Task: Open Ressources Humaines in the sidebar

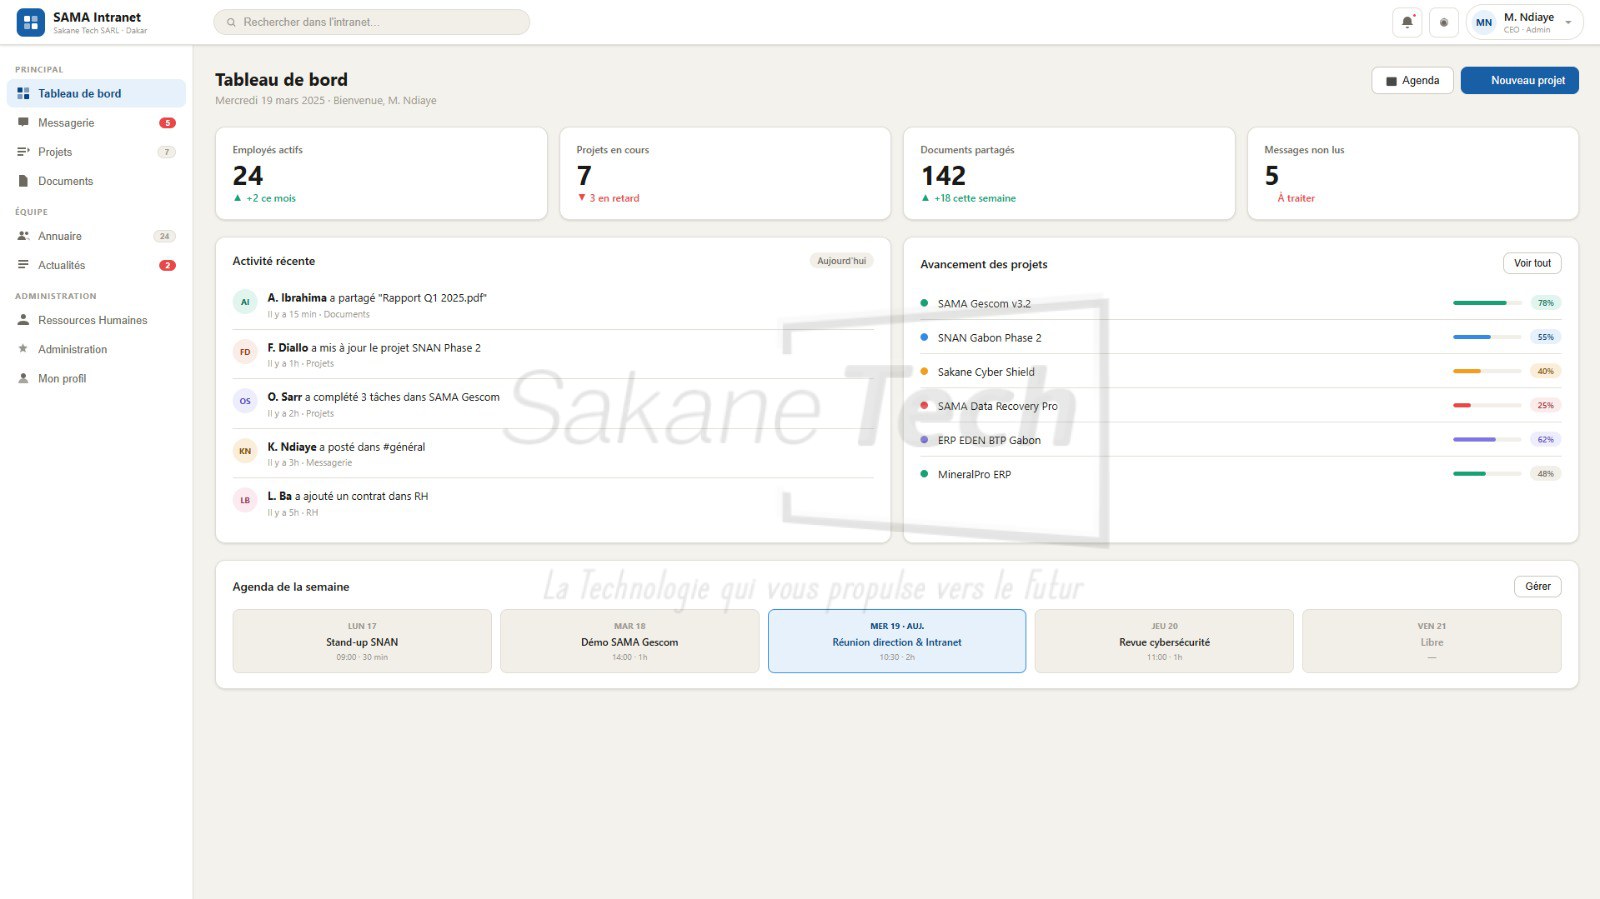Action: [x=96, y=320]
